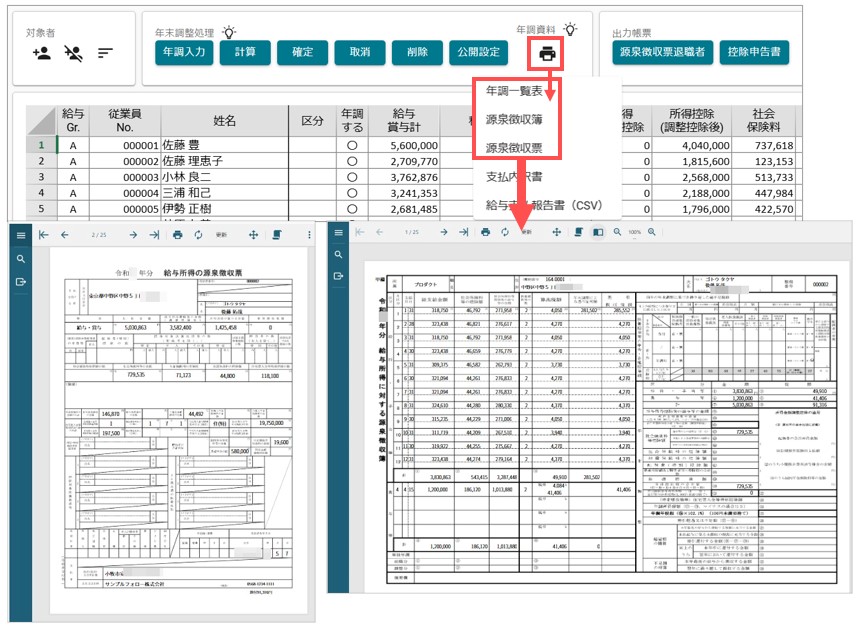
Task: Click refresh icon in left viewer toolbar
Action: click(198, 235)
